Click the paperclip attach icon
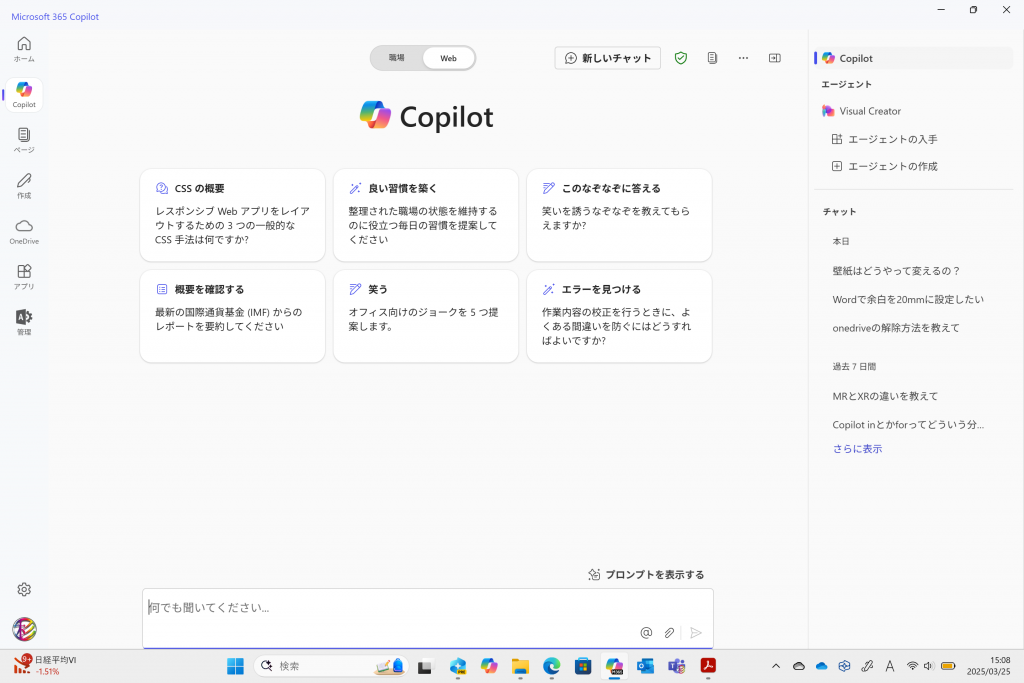The width and height of the screenshot is (1024, 683). [x=669, y=632]
